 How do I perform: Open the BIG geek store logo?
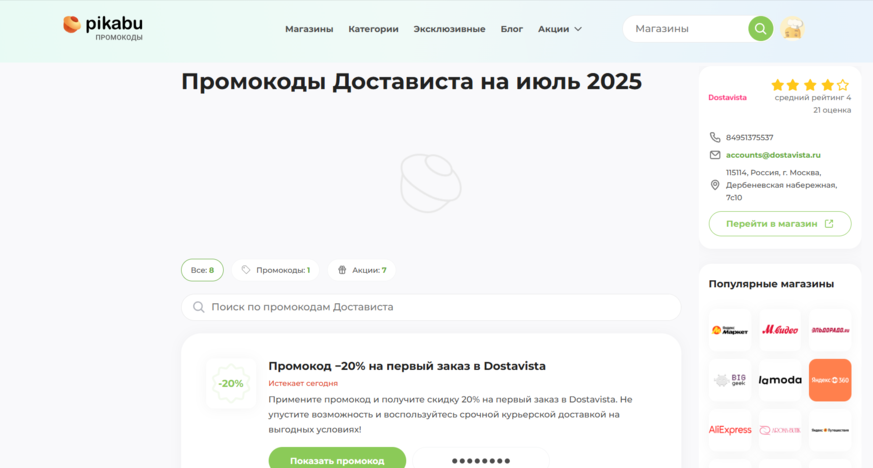[730, 380]
